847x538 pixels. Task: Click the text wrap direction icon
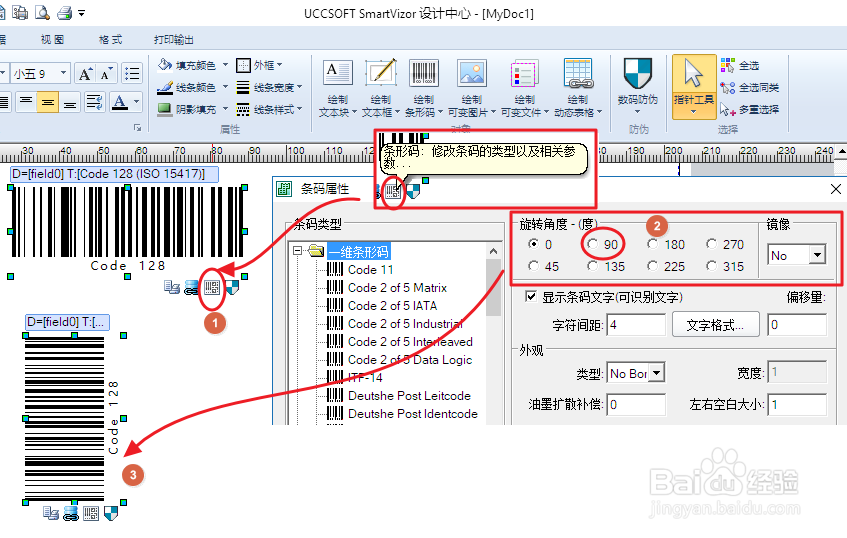pos(95,102)
